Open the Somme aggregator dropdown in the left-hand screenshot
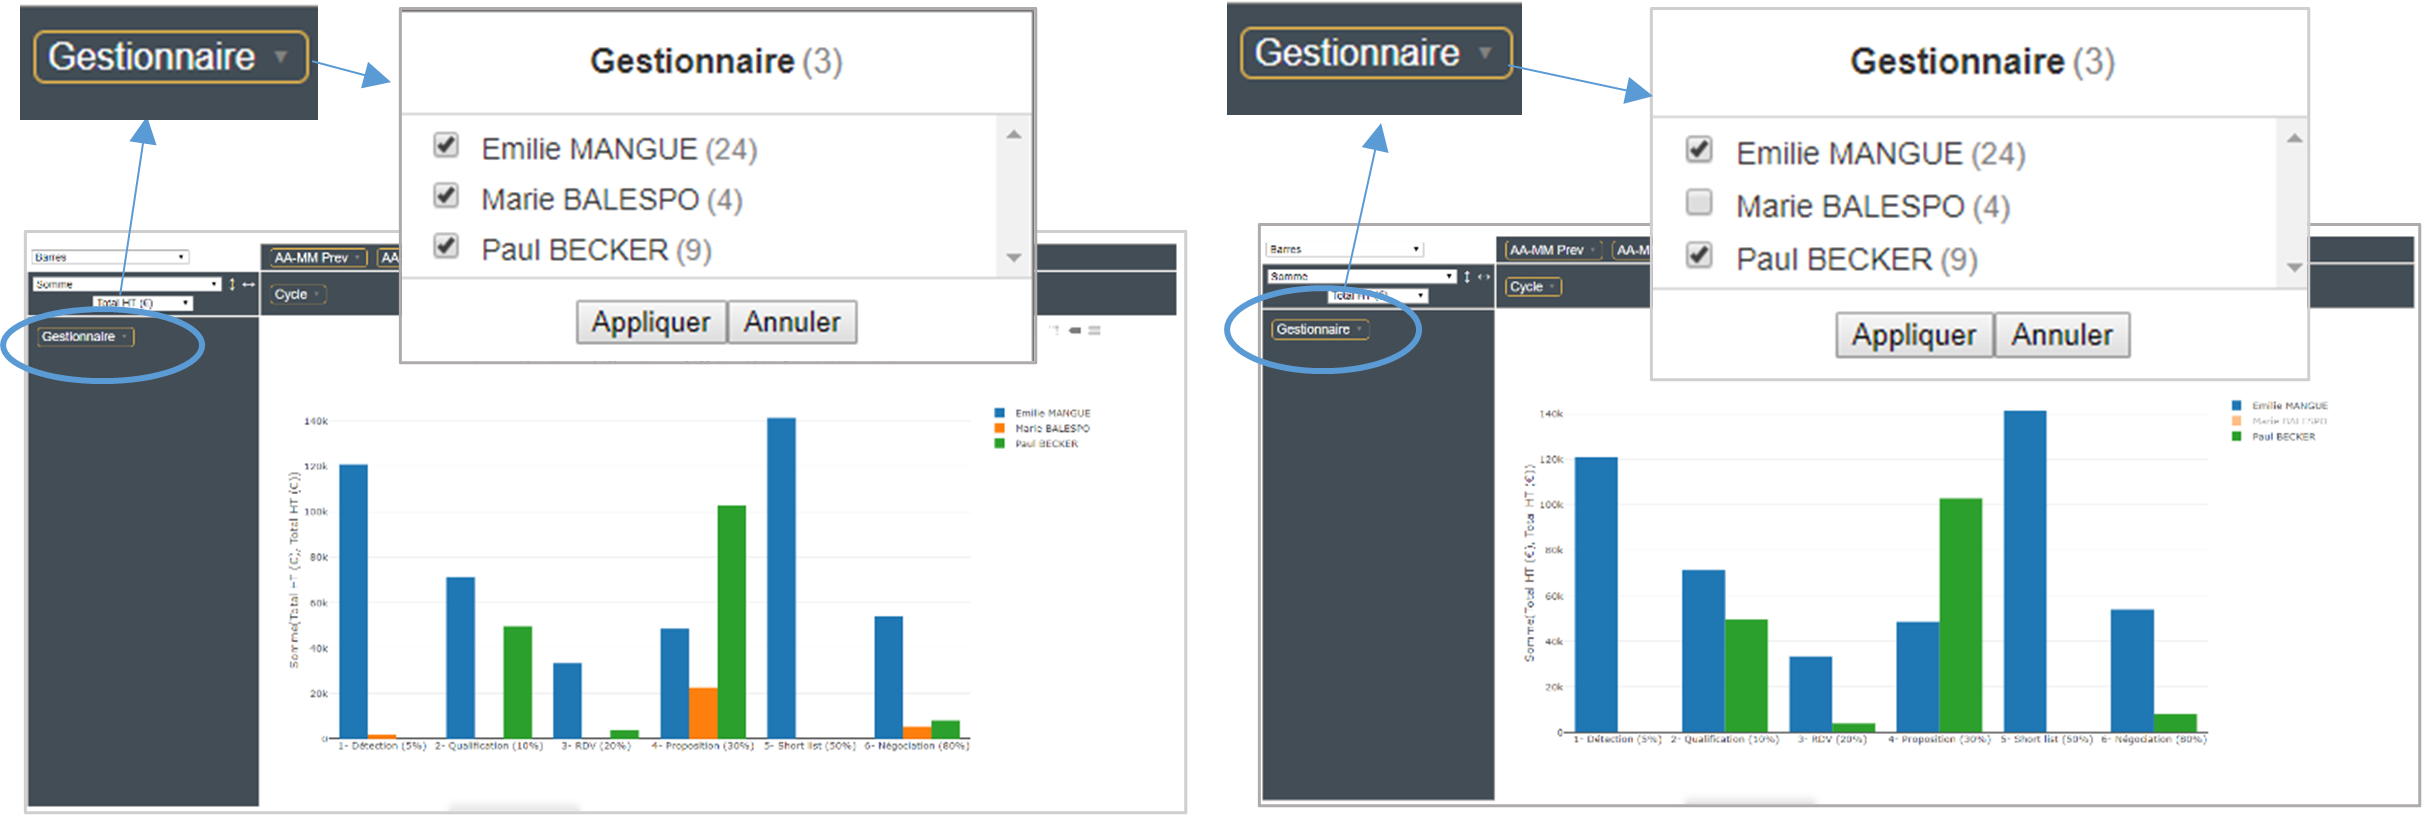This screenshot has height=815, width=2422. point(126,285)
